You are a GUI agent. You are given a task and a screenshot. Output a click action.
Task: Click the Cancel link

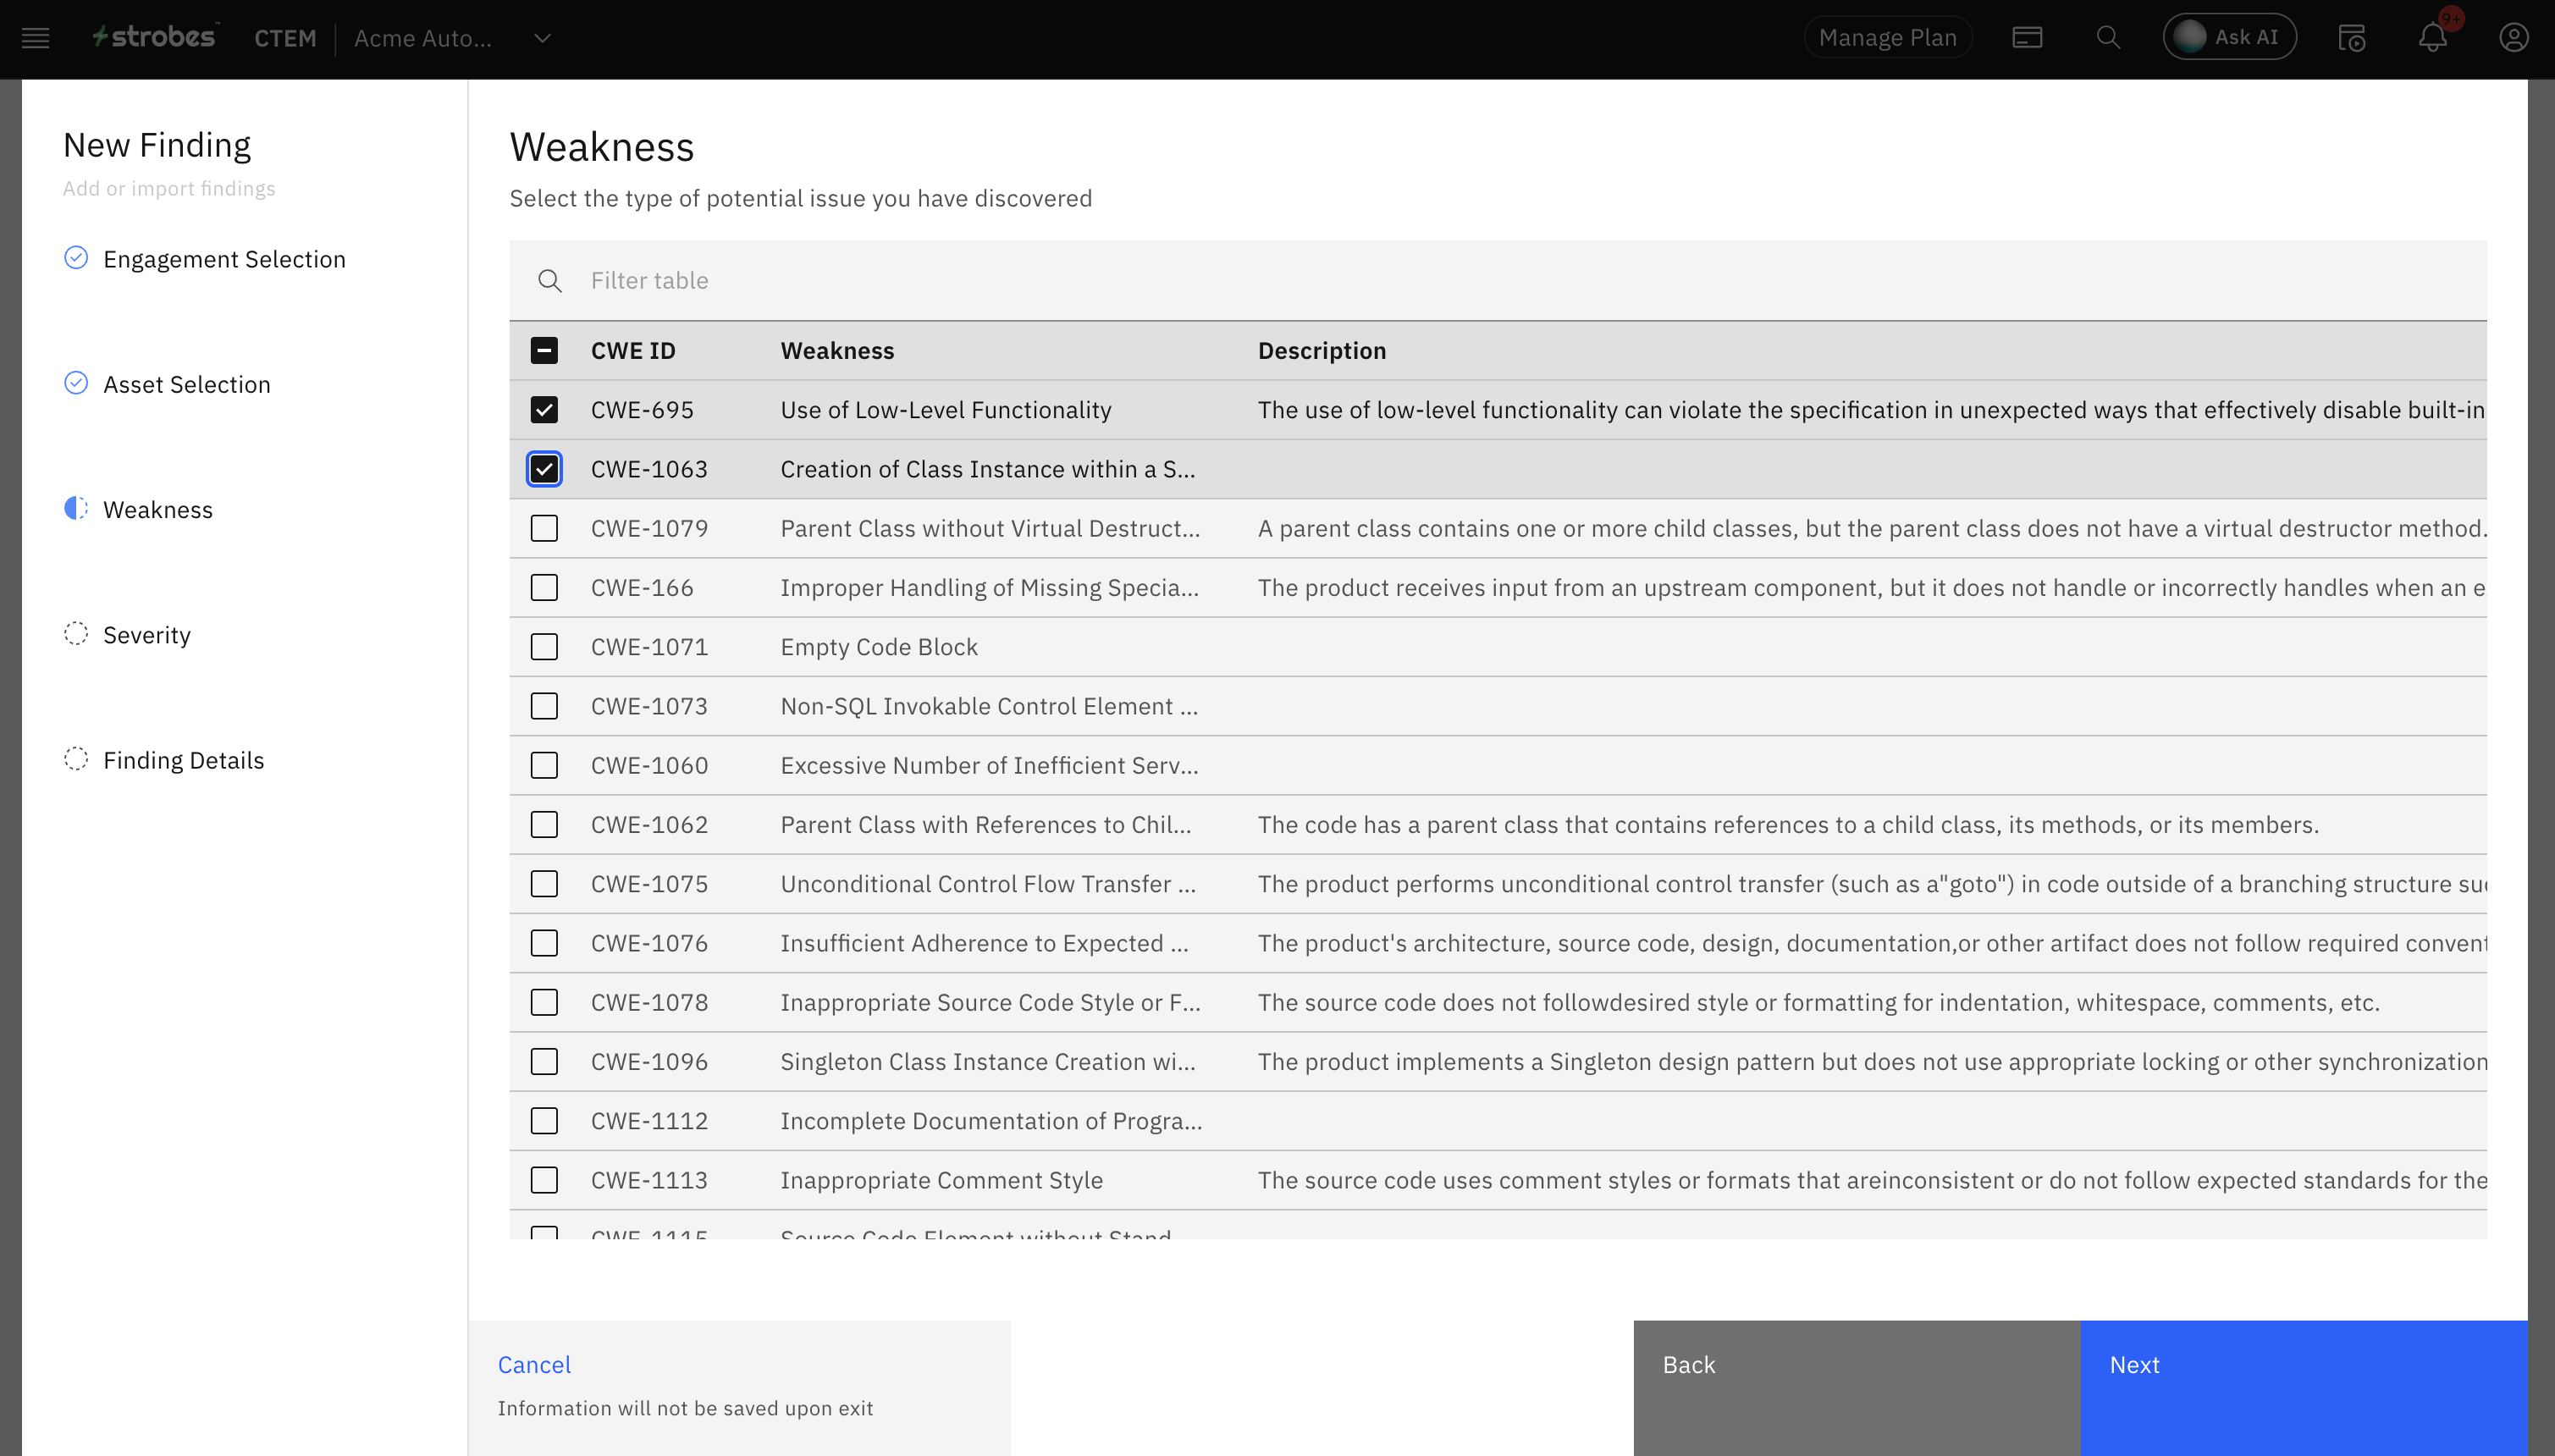[534, 1365]
